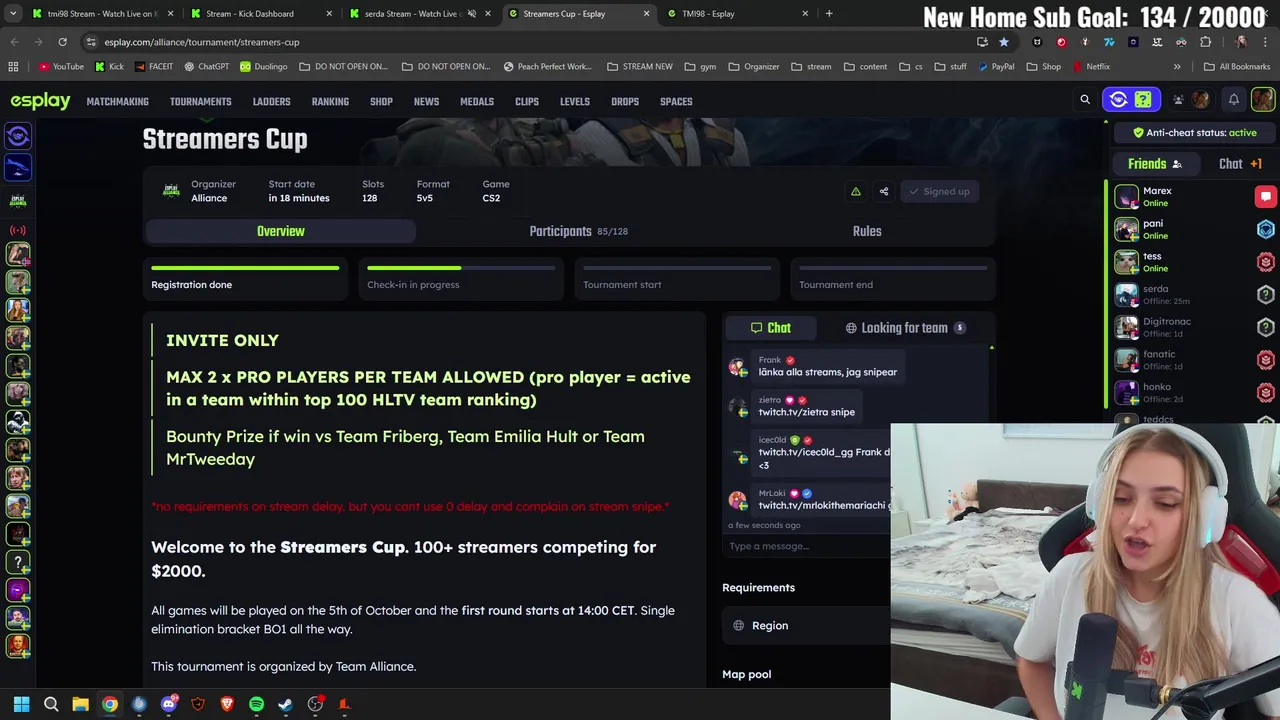Open TOURNAMENTS in the top navigation

[200, 101]
